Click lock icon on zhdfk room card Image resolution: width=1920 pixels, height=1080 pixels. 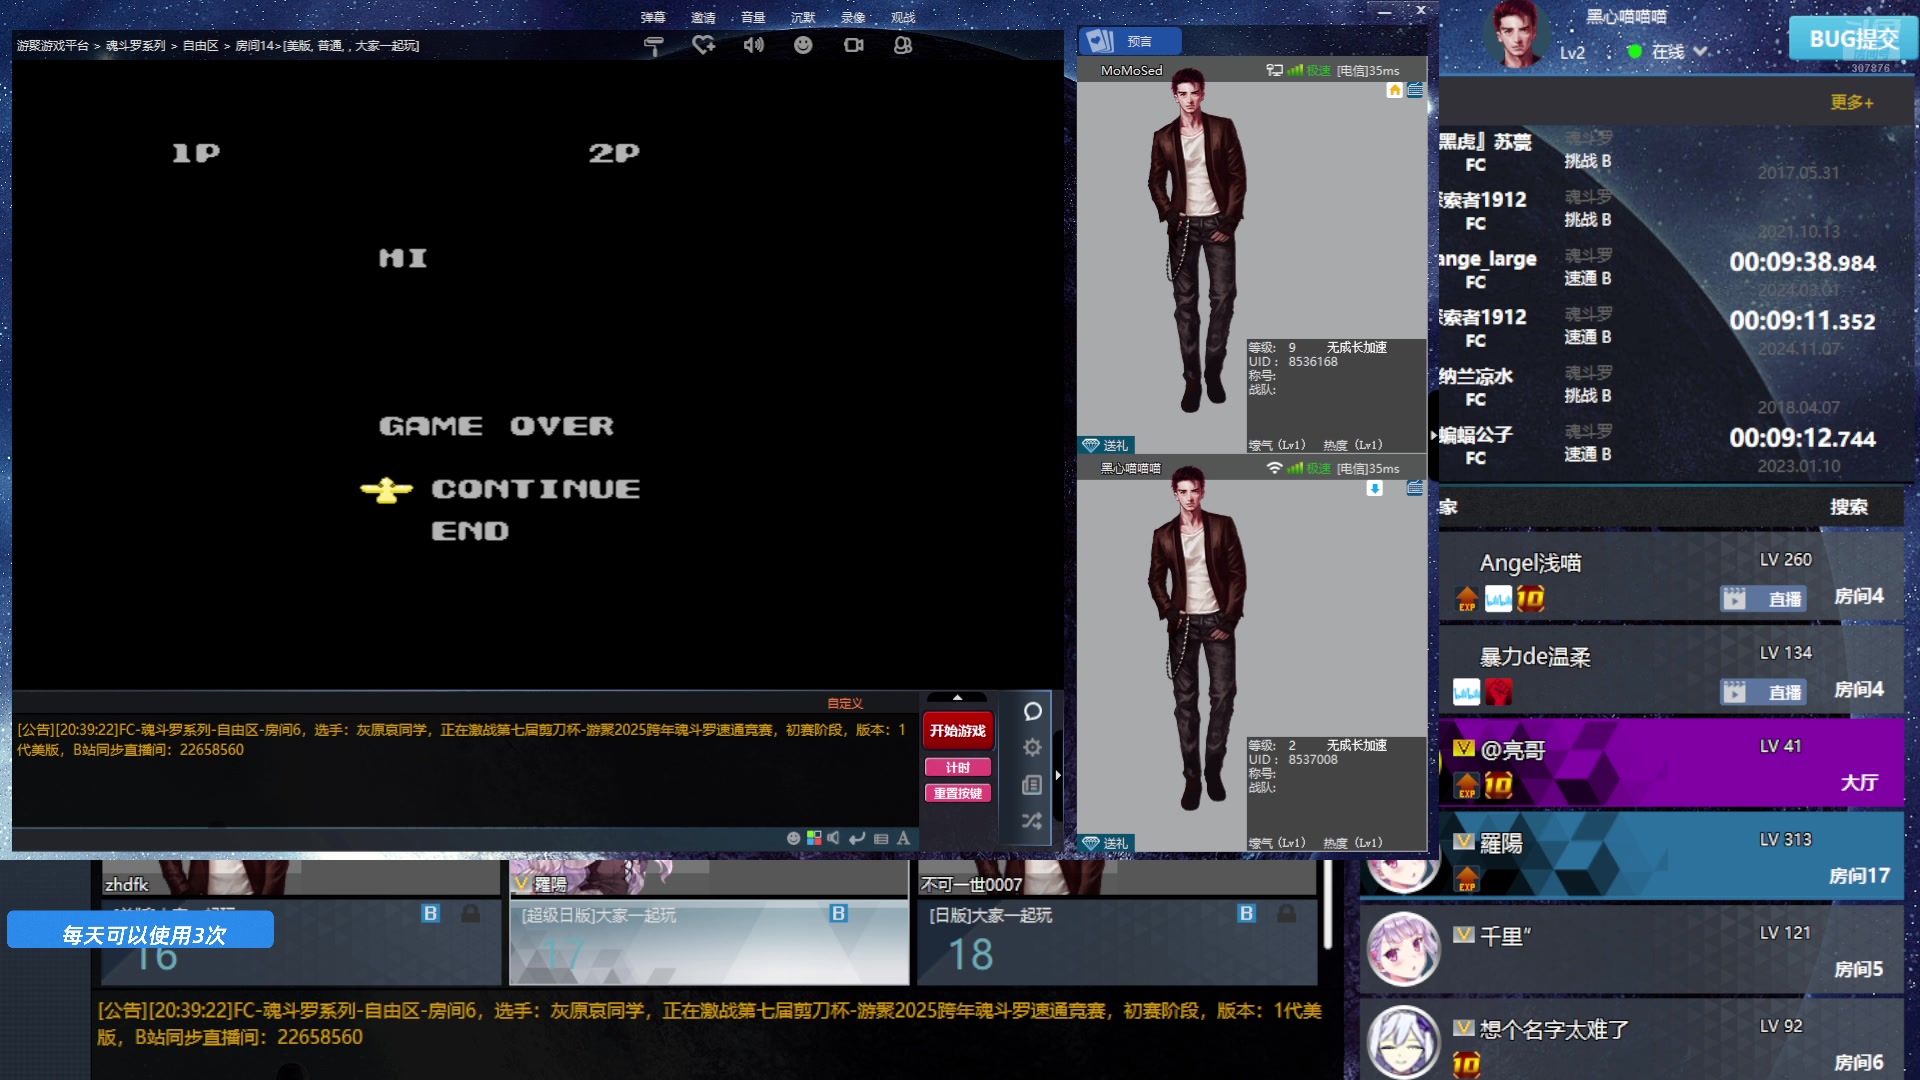click(x=470, y=913)
